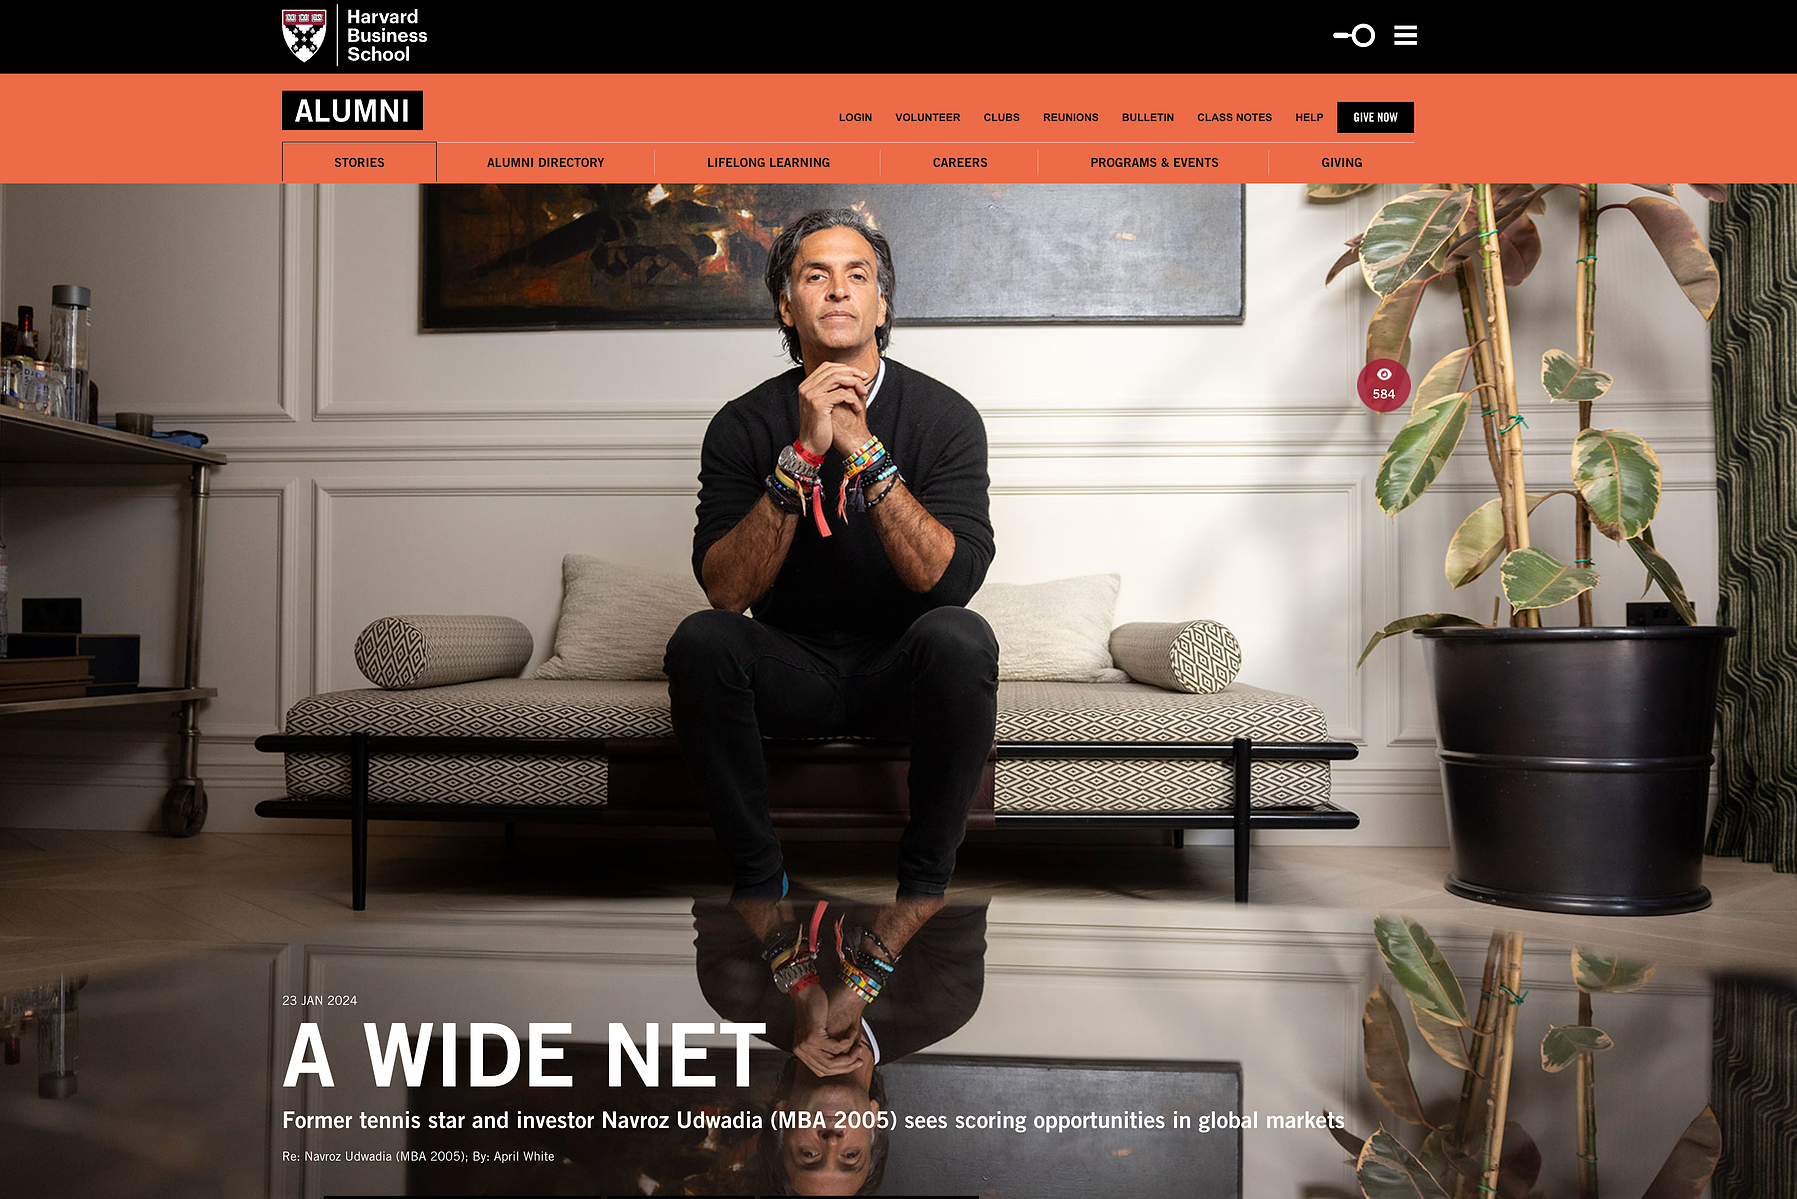
Task: Open the Alumni Directory tab
Action: [x=545, y=162]
